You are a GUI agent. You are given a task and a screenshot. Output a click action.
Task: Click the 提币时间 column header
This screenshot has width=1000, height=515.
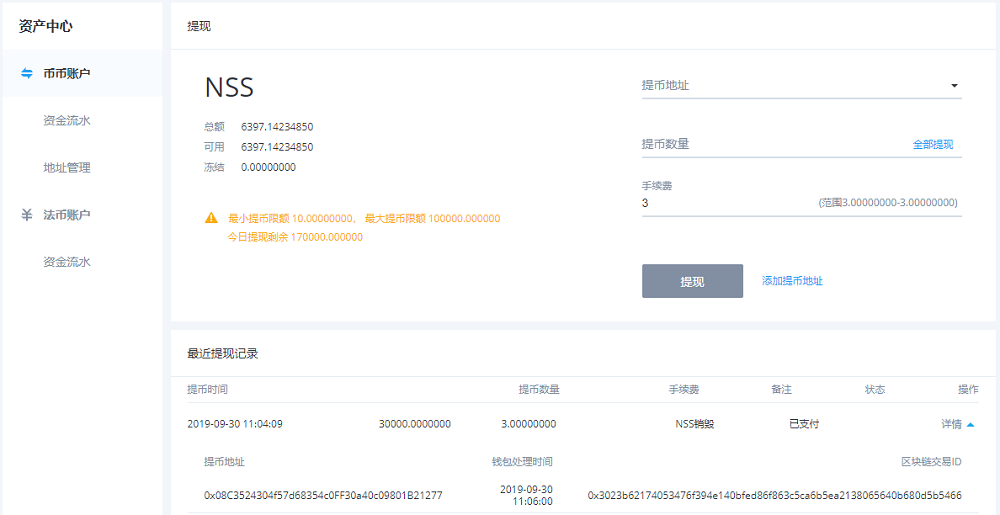click(x=207, y=389)
